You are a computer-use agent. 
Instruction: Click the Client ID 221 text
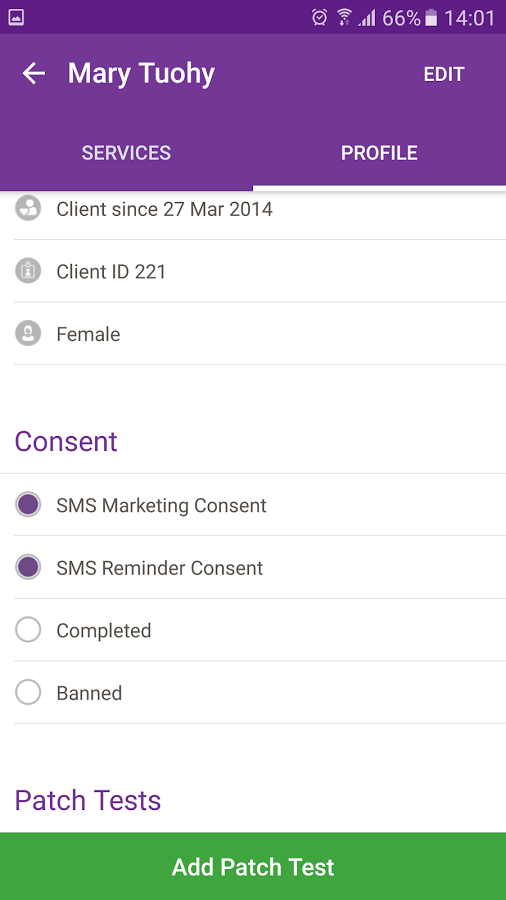tap(111, 271)
